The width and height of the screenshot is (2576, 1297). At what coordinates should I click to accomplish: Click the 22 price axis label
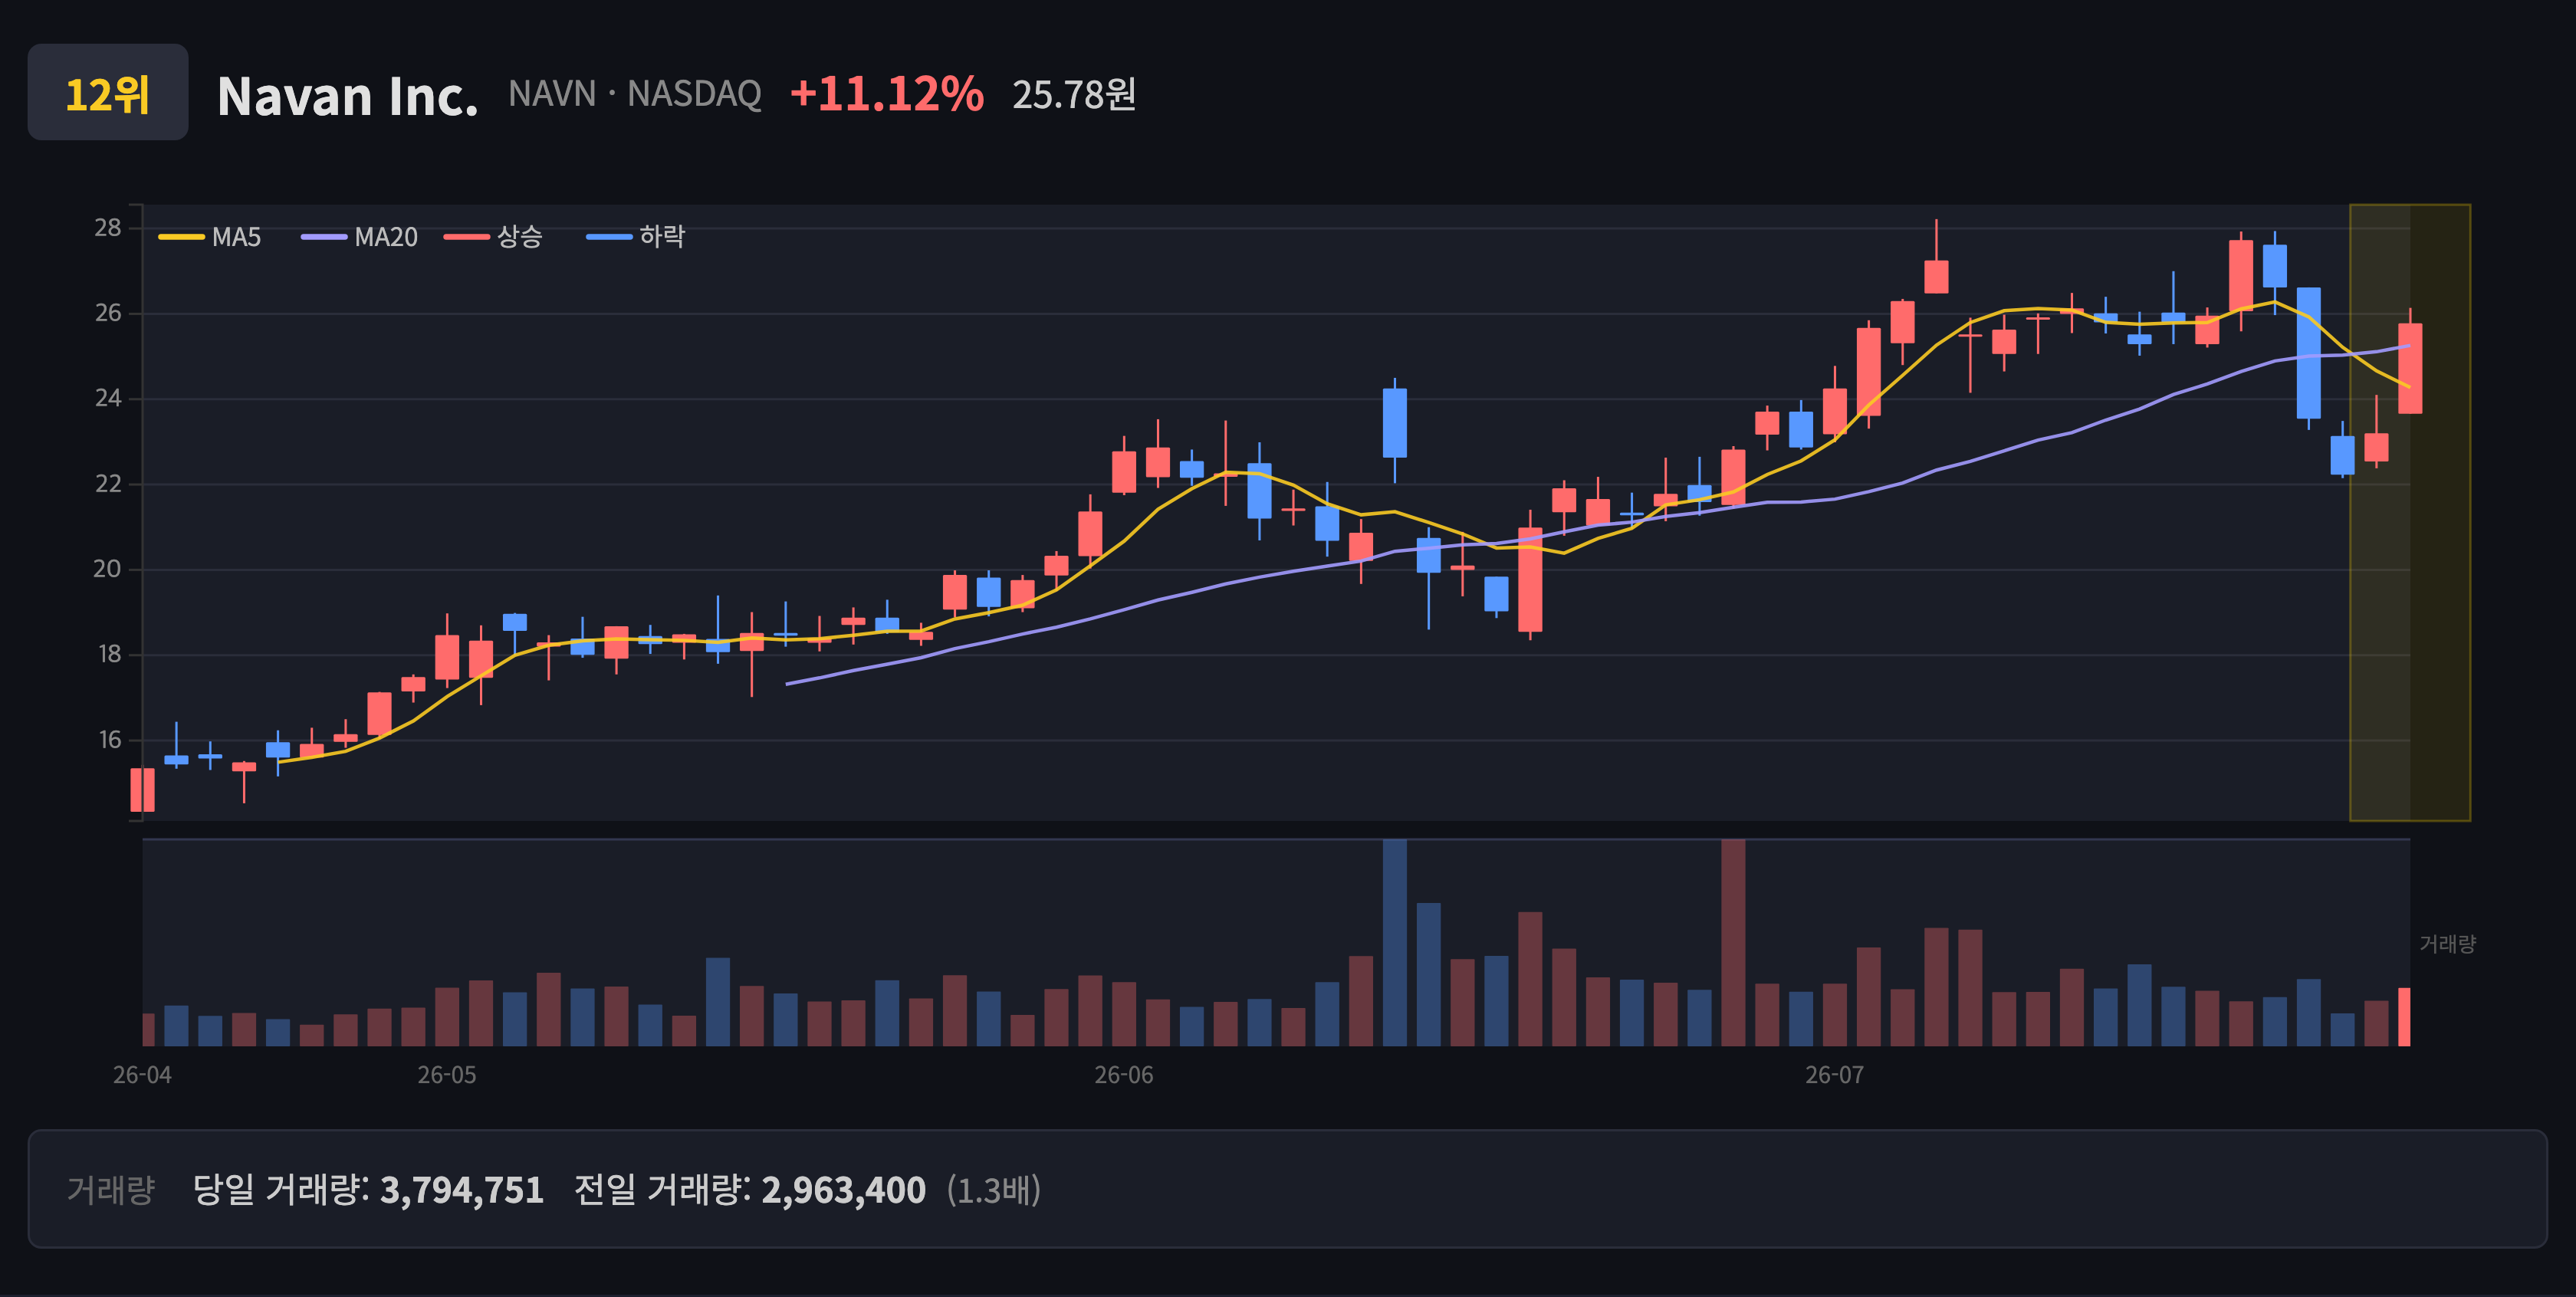pos(108,484)
